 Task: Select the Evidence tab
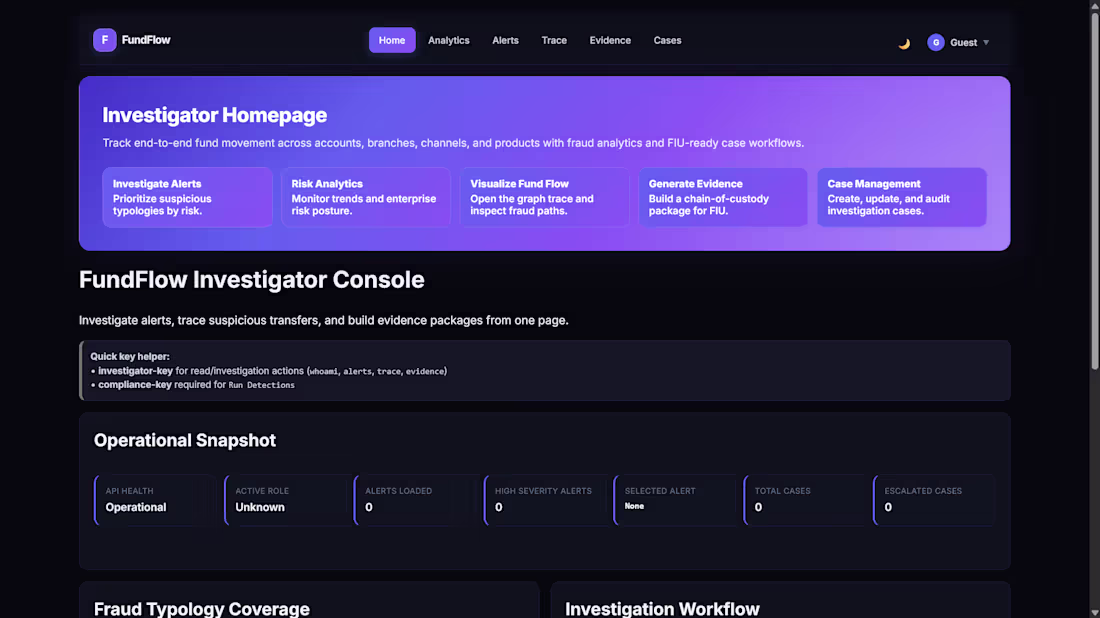pos(610,40)
